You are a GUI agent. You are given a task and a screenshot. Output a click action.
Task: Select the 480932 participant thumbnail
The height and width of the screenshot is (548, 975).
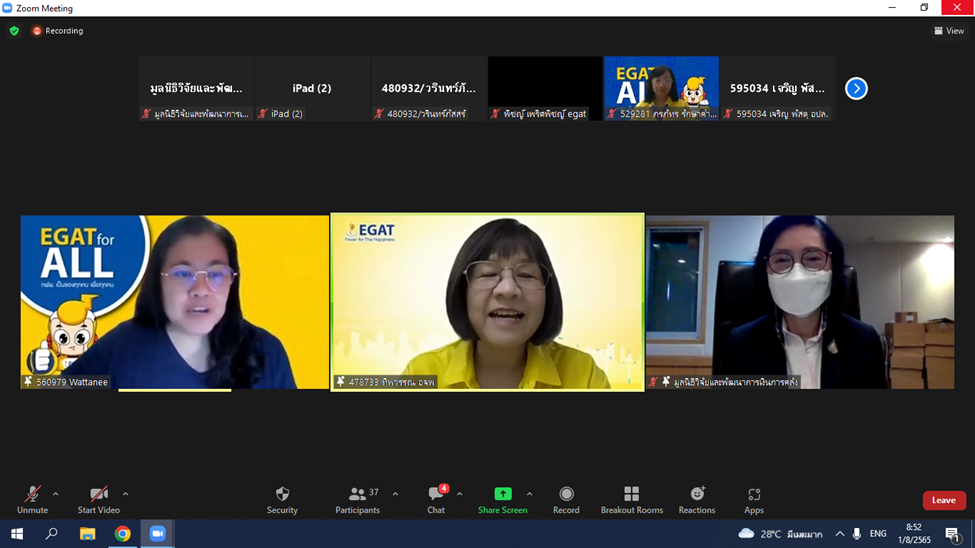click(428, 88)
